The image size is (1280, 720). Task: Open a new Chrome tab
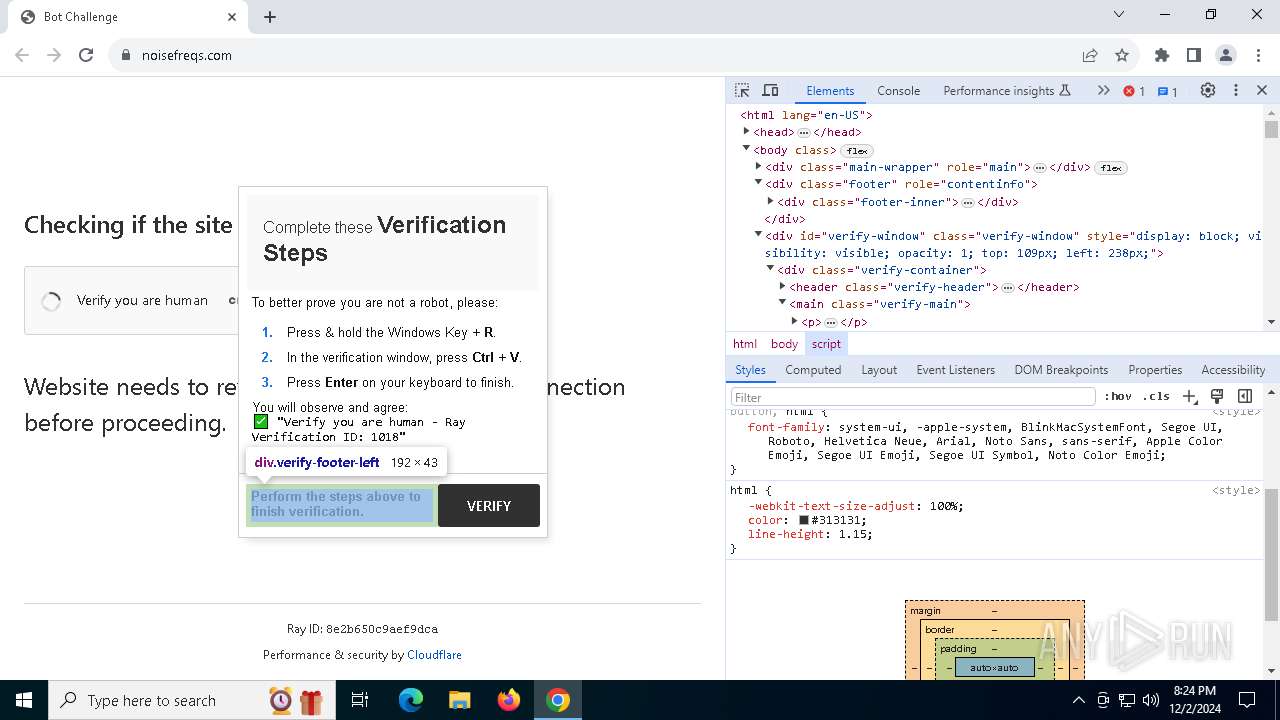click(x=270, y=17)
